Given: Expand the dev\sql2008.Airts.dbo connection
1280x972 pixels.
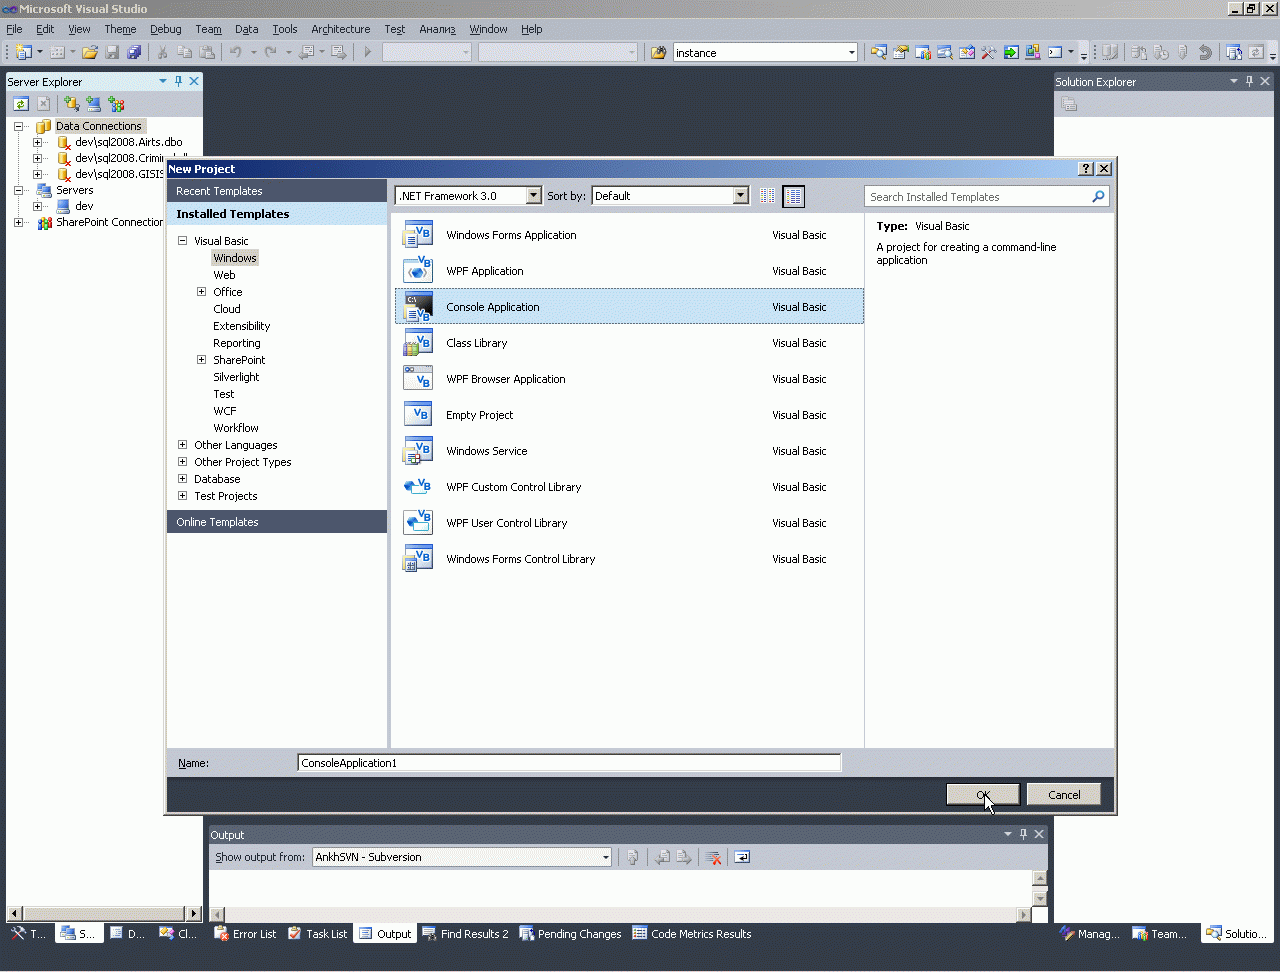Looking at the screenshot, I should click(37, 142).
